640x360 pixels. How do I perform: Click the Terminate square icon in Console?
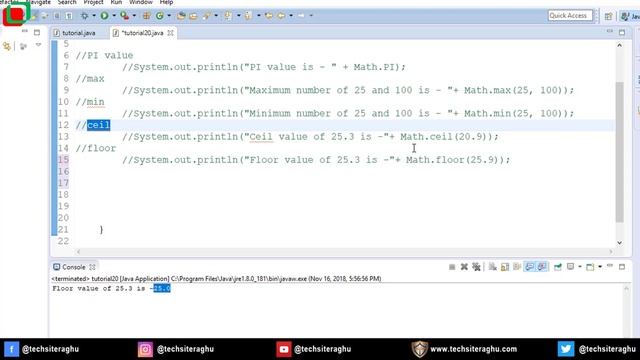pos(452,267)
